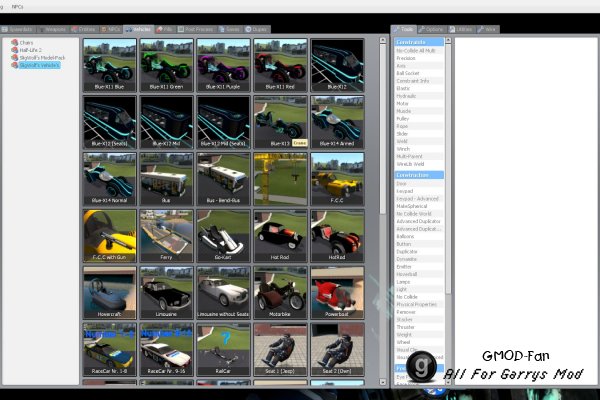Spawn the Blue X12 [Seats] vehicle
The height and width of the screenshot is (400, 600).
[109, 122]
